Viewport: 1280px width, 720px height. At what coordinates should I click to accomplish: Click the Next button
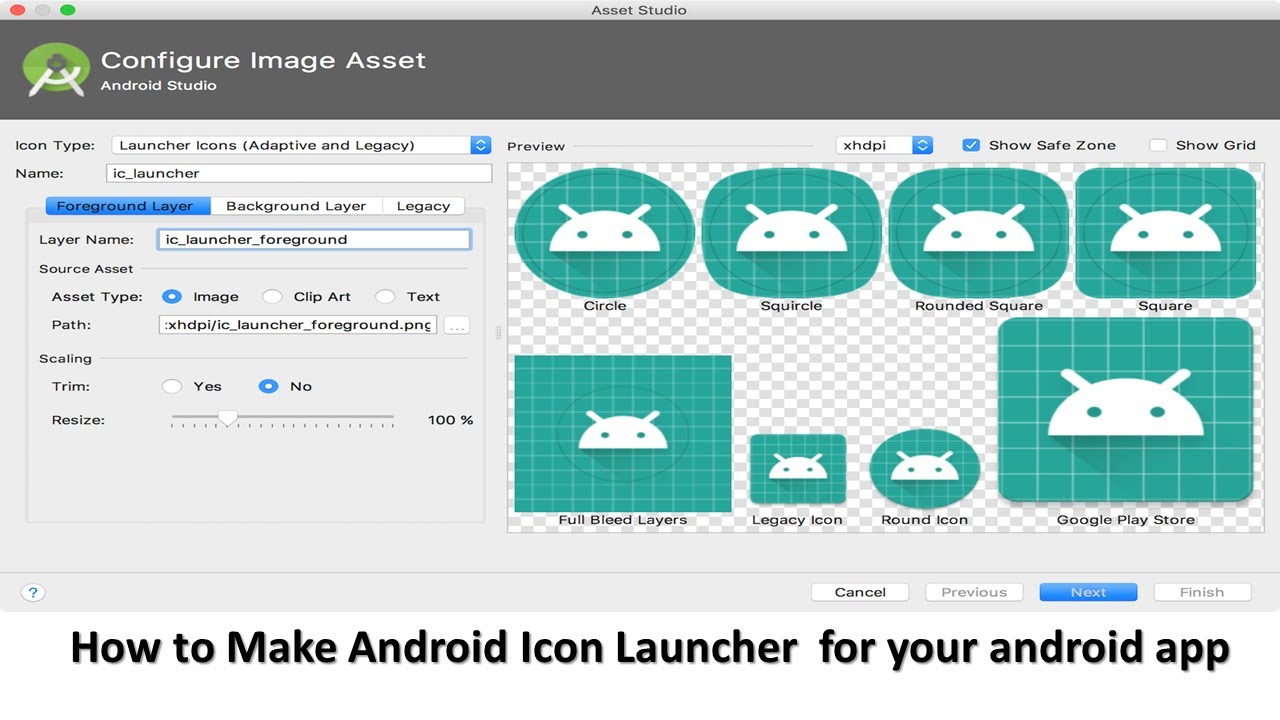(x=1088, y=592)
